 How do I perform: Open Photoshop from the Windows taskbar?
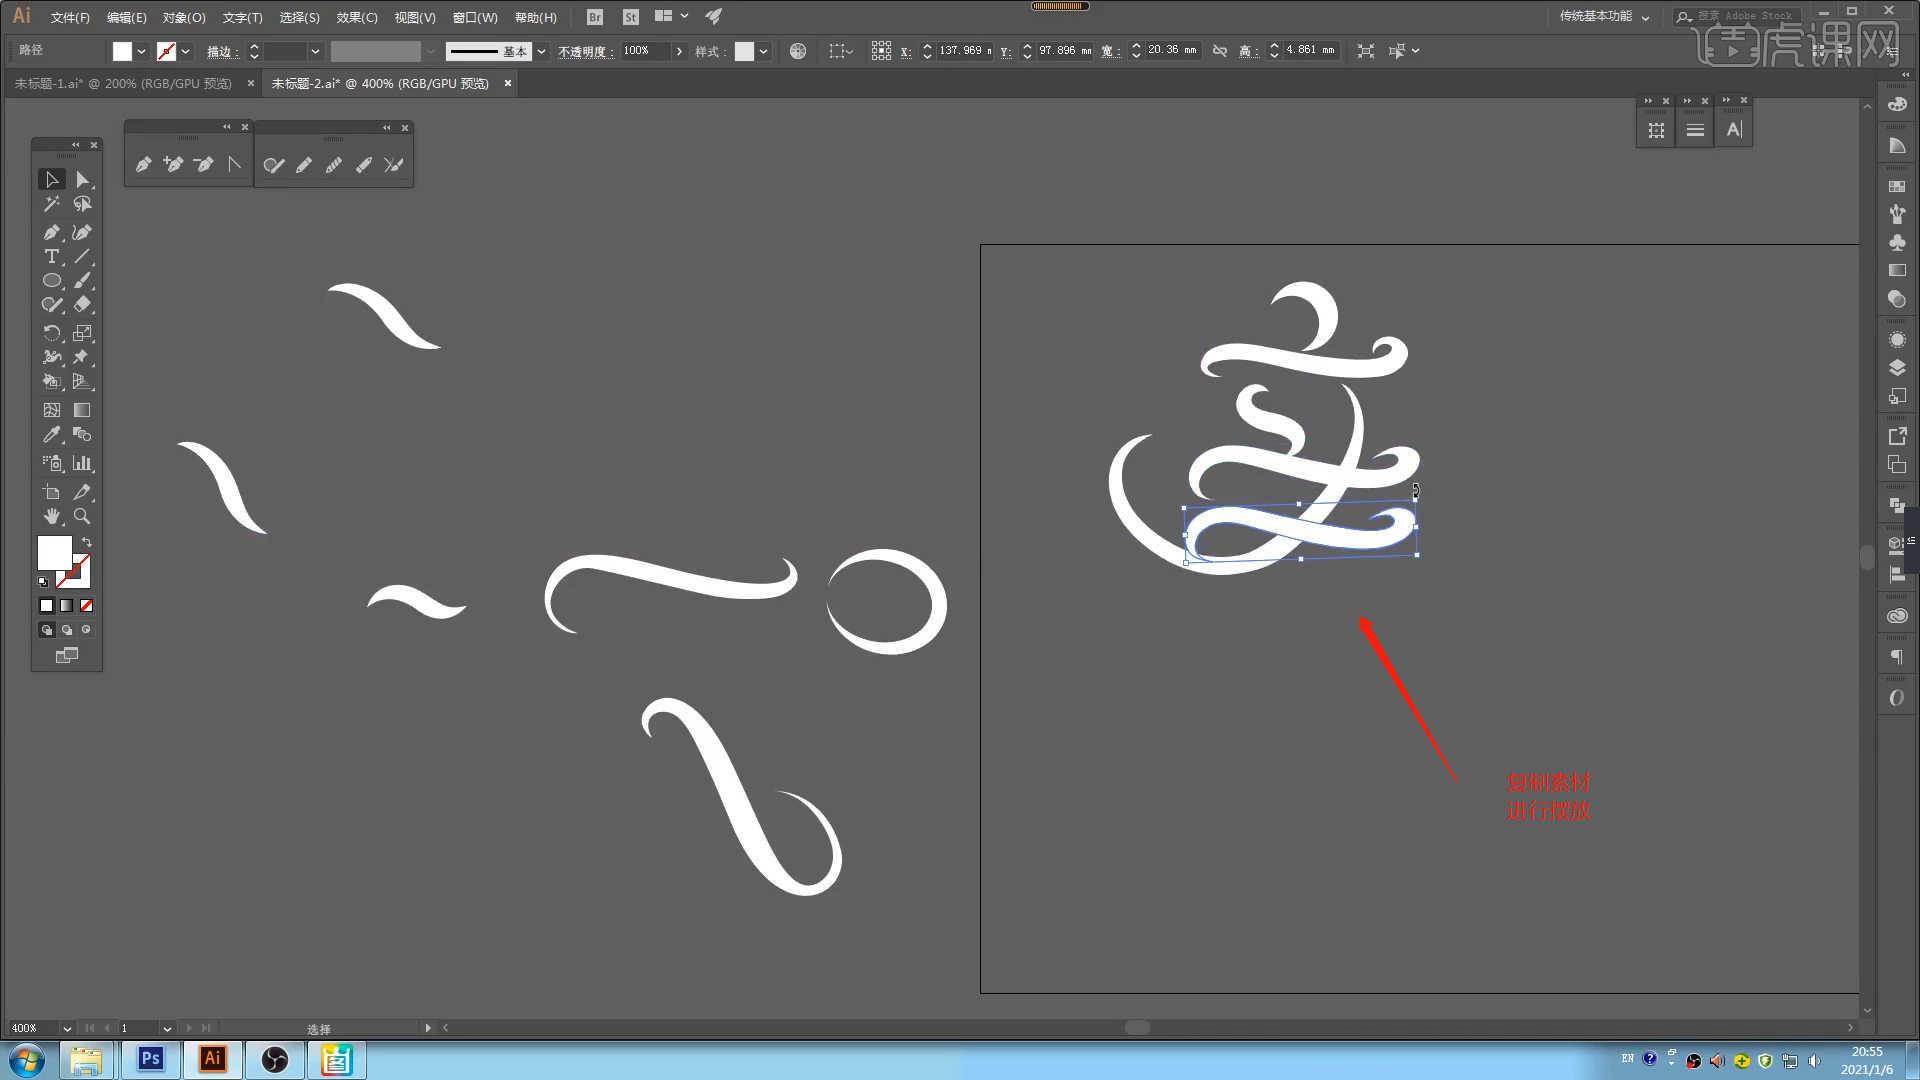click(x=150, y=1059)
